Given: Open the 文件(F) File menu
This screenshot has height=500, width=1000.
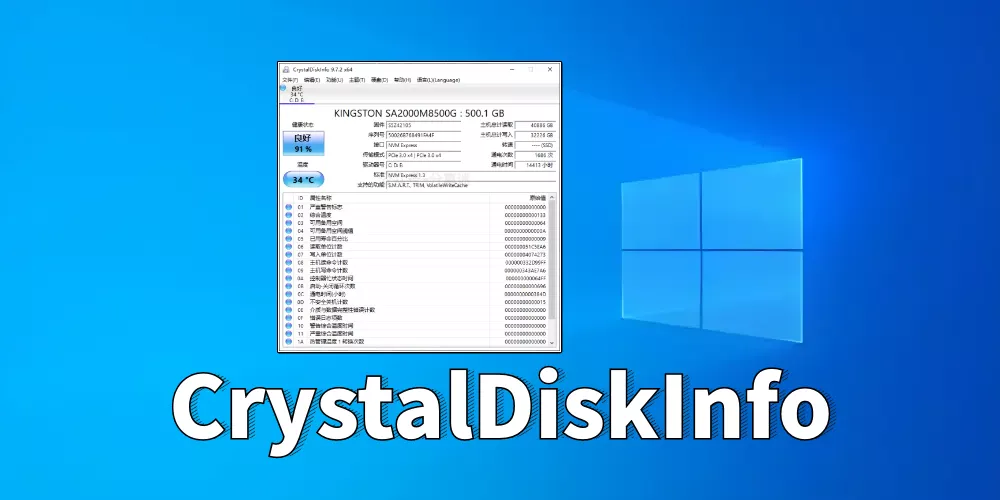Looking at the screenshot, I should coord(290,80).
